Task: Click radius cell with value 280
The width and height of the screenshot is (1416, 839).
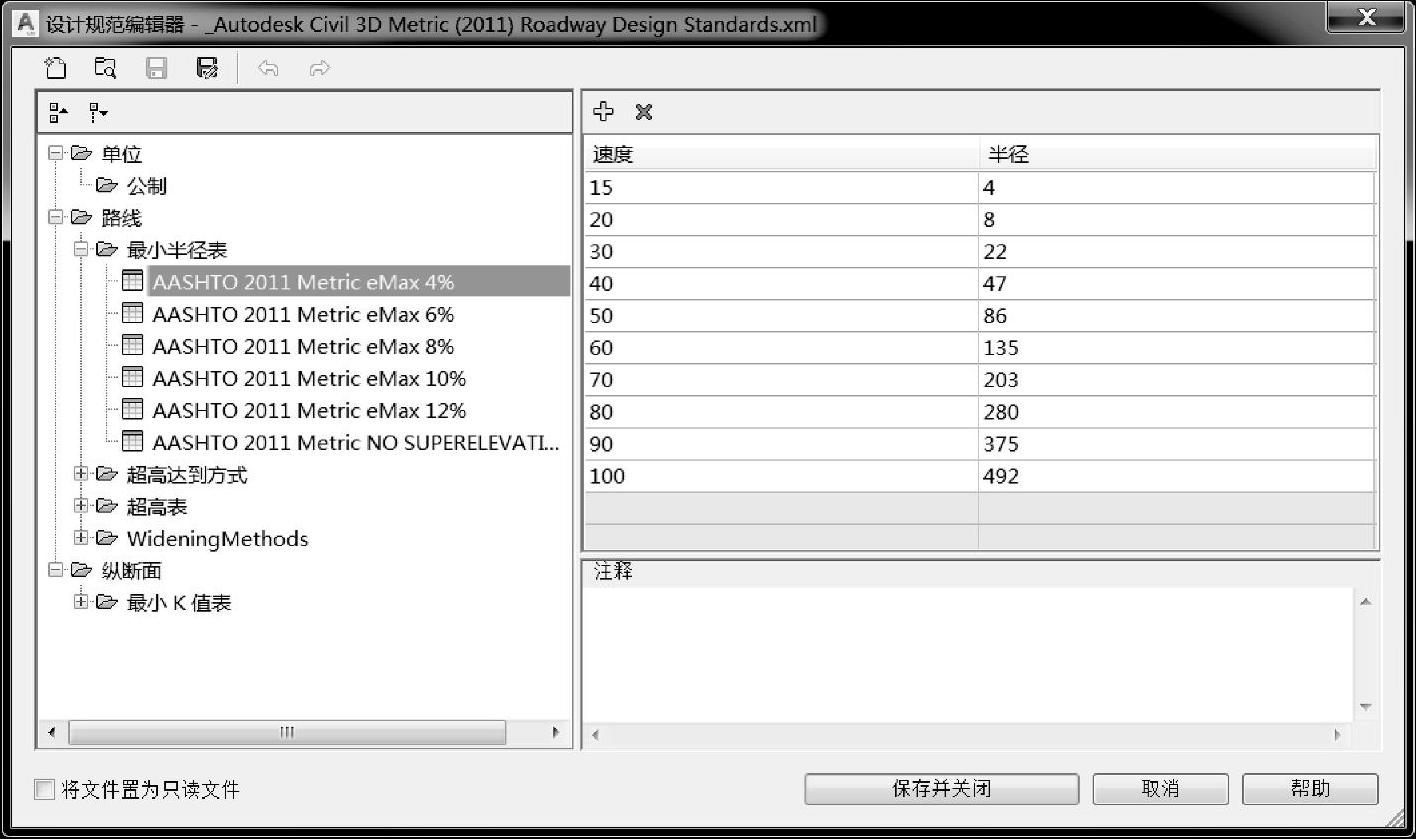Action: pyautogui.click(x=1177, y=412)
